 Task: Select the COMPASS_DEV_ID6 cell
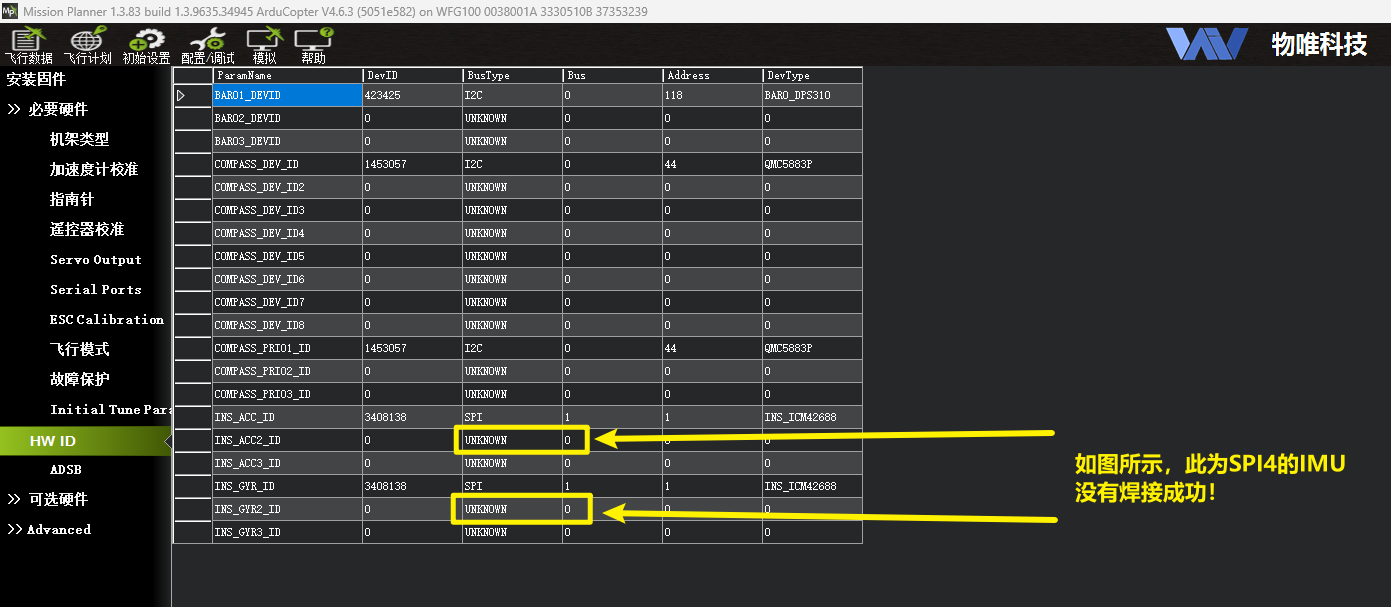click(287, 279)
